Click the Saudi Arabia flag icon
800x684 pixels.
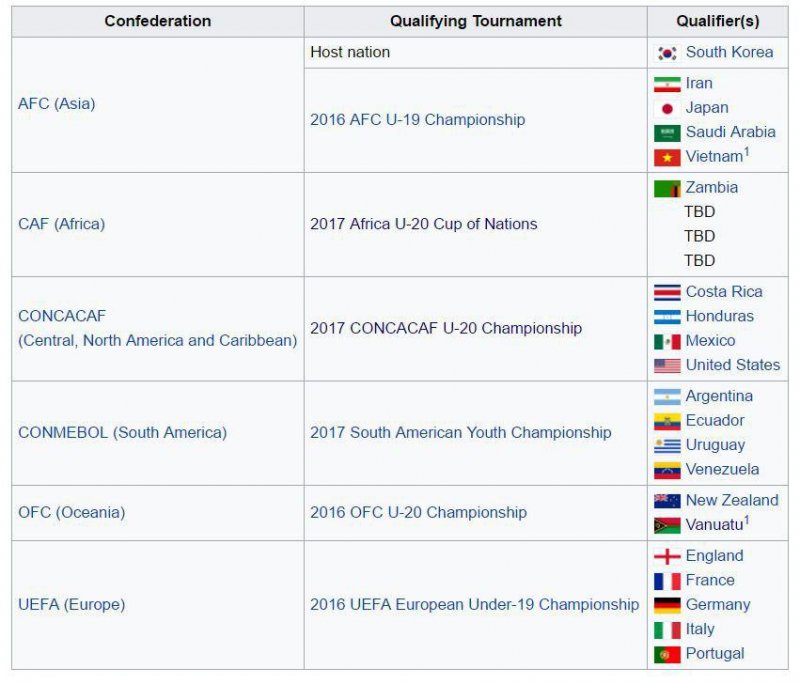click(x=667, y=133)
